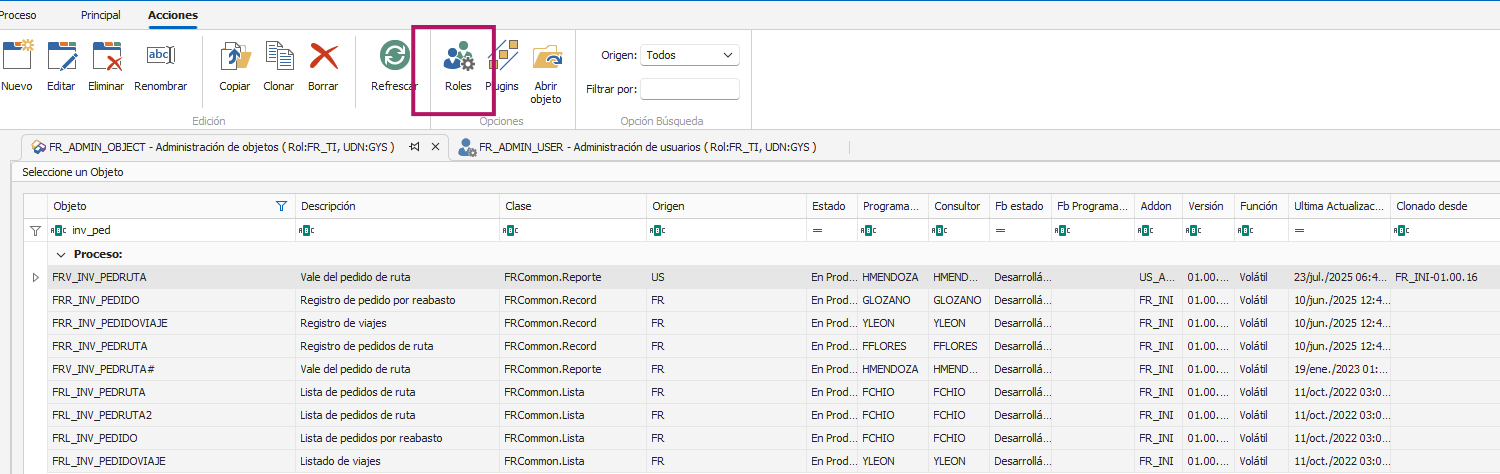Click the Copiar icon
1500x474 pixels.
point(235,58)
